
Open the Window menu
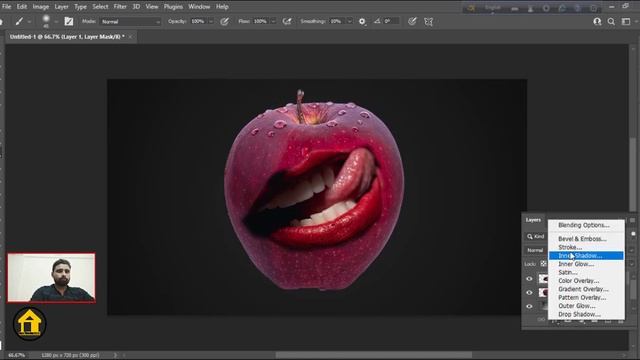pos(199,7)
